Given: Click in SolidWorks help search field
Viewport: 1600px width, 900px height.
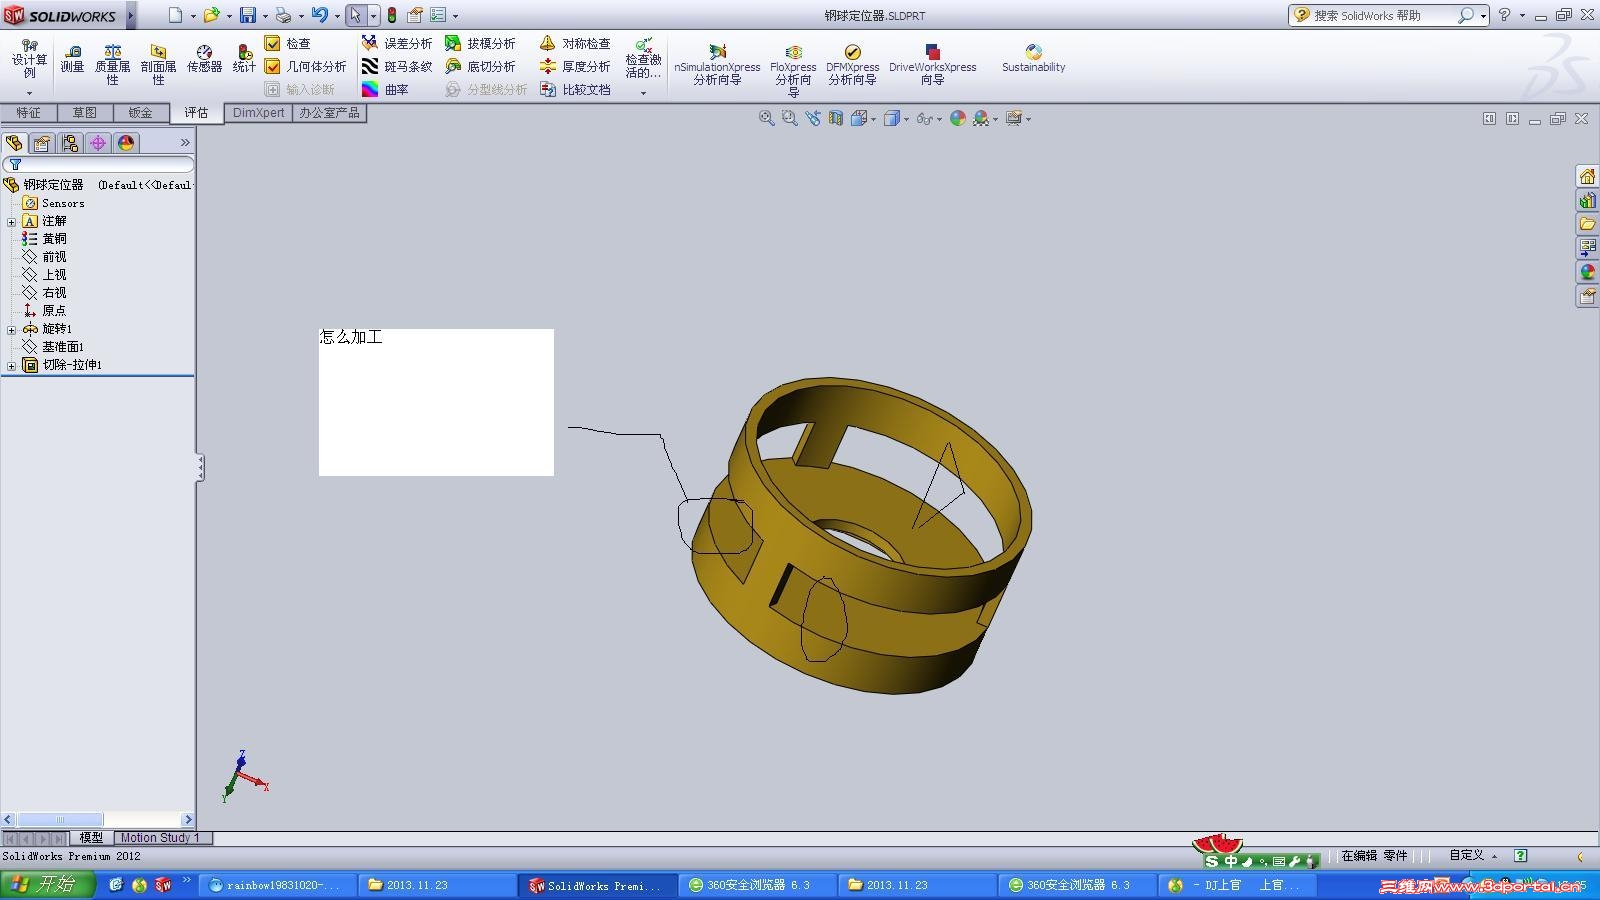Looking at the screenshot, I should (1382, 15).
